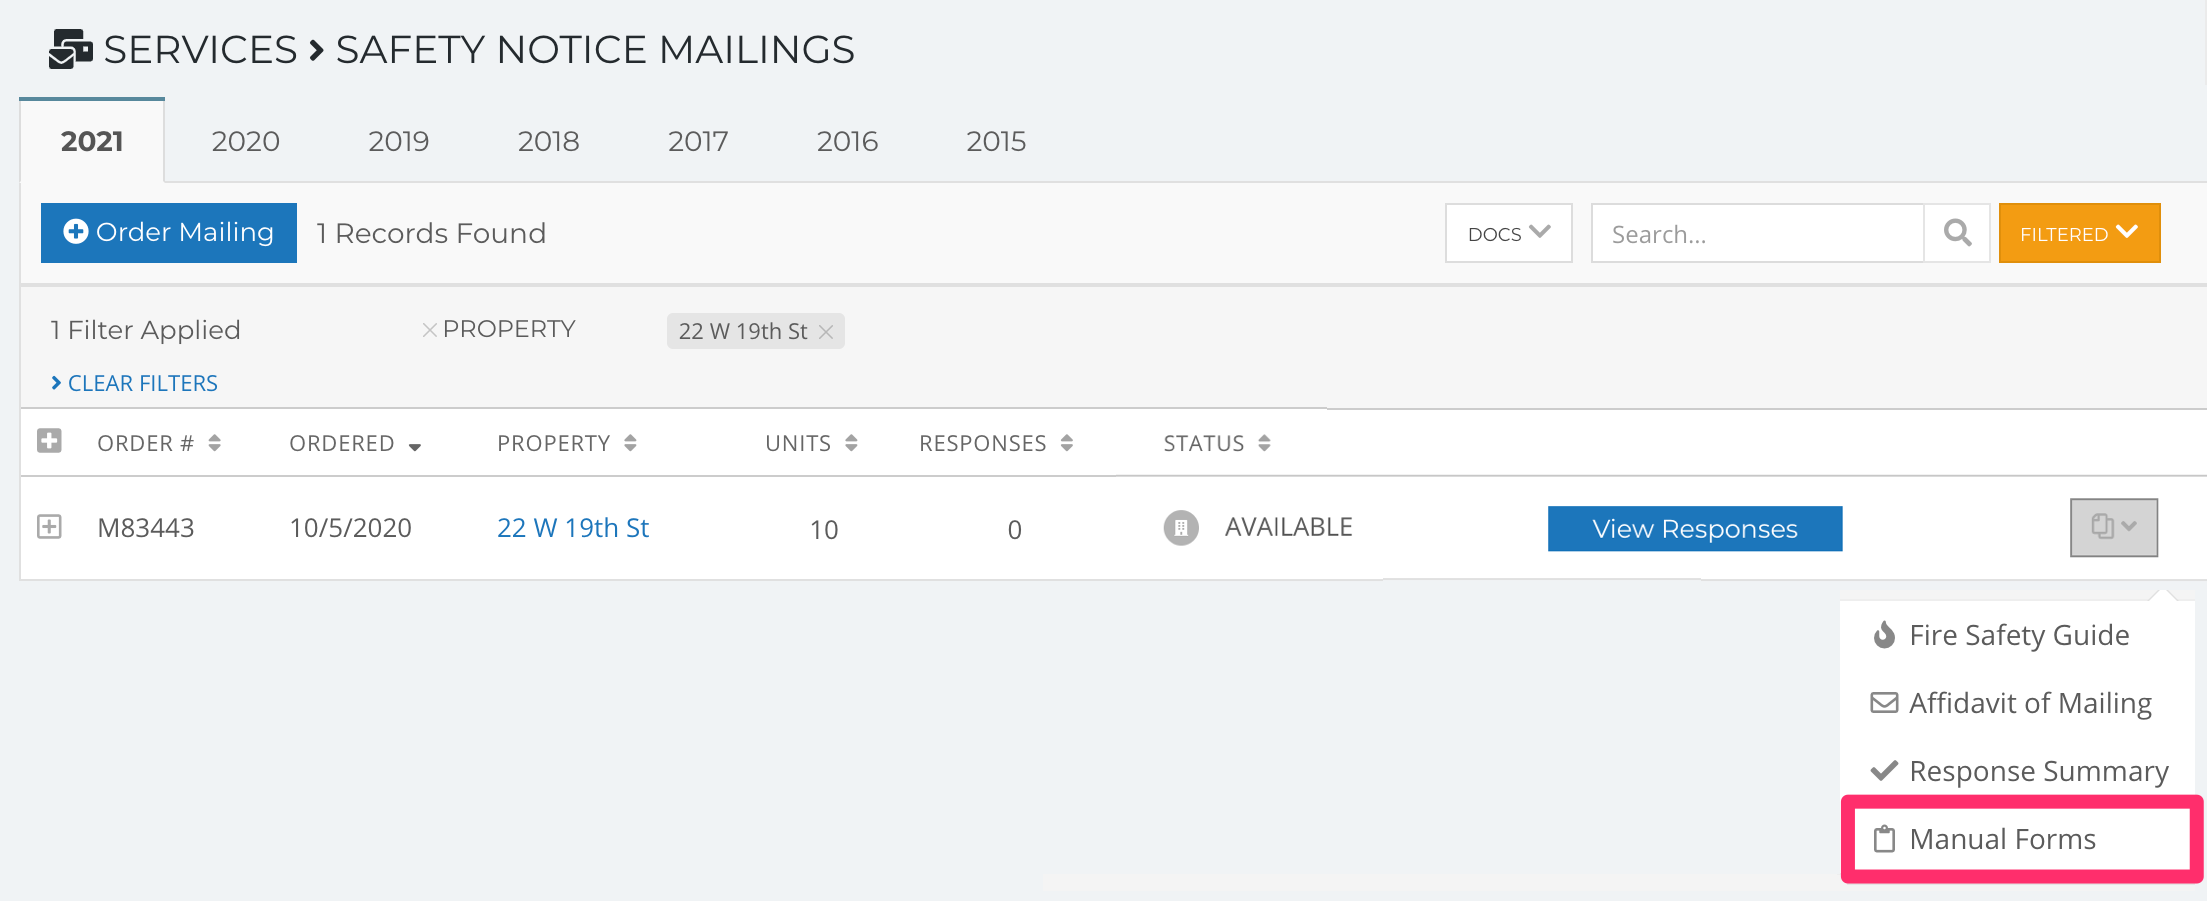Switch to the 2021 tab
Viewport: 2207px width, 901px height.
[92, 141]
